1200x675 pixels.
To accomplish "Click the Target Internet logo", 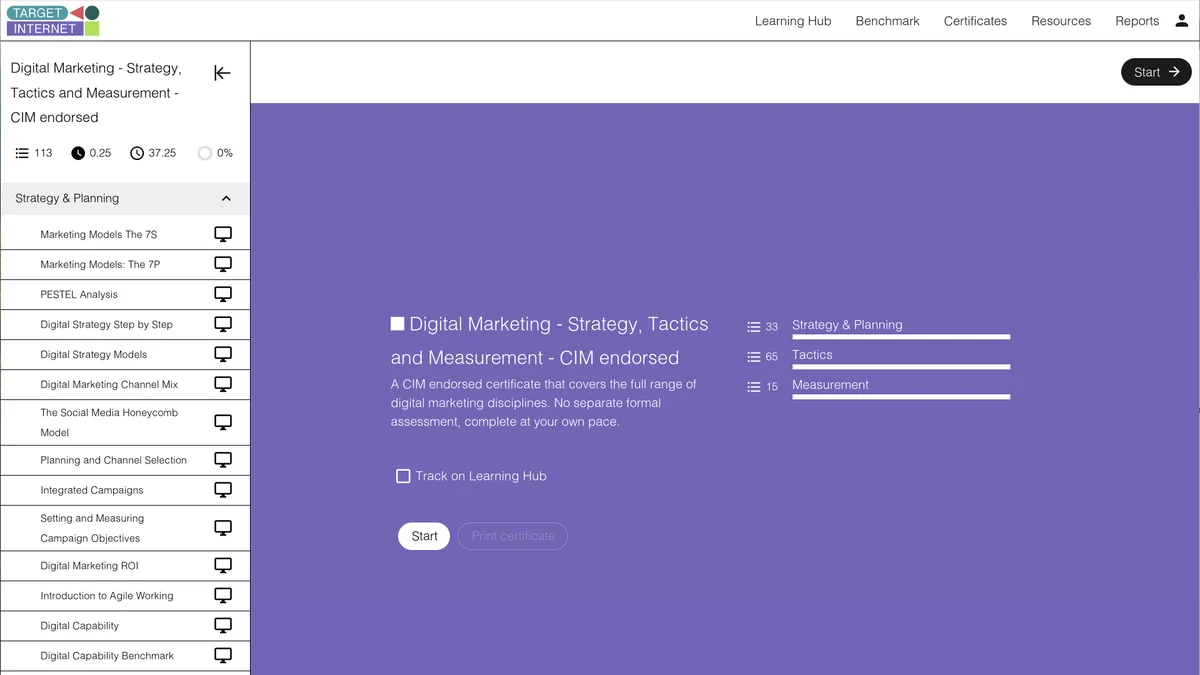I will [53, 20].
